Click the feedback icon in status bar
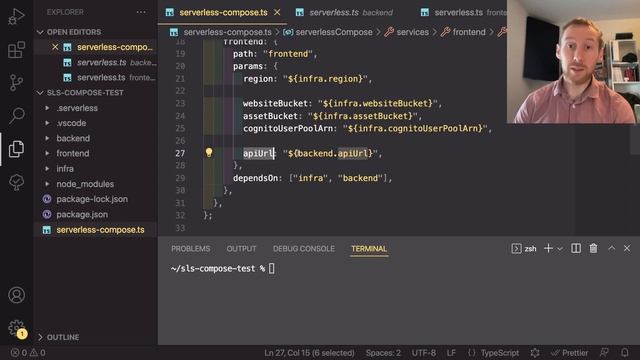This screenshot has height=360, width=640. point(604,352)
